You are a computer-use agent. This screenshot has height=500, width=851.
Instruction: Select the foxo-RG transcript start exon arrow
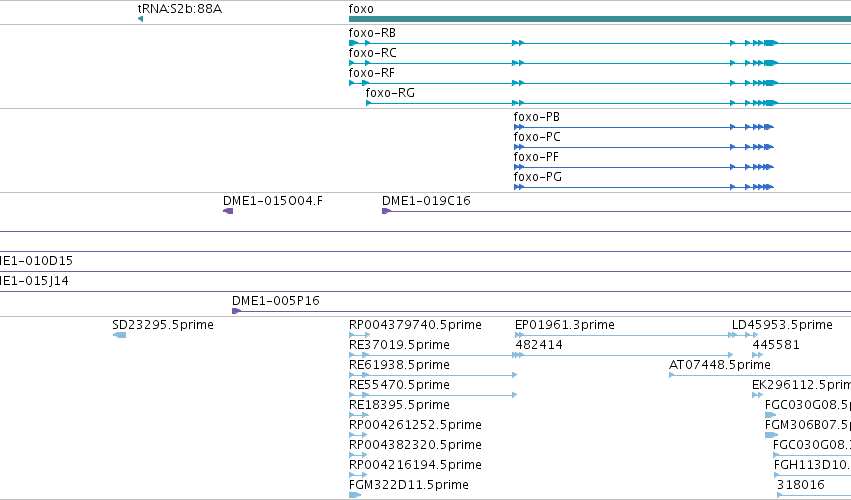[x=369, y=103]
